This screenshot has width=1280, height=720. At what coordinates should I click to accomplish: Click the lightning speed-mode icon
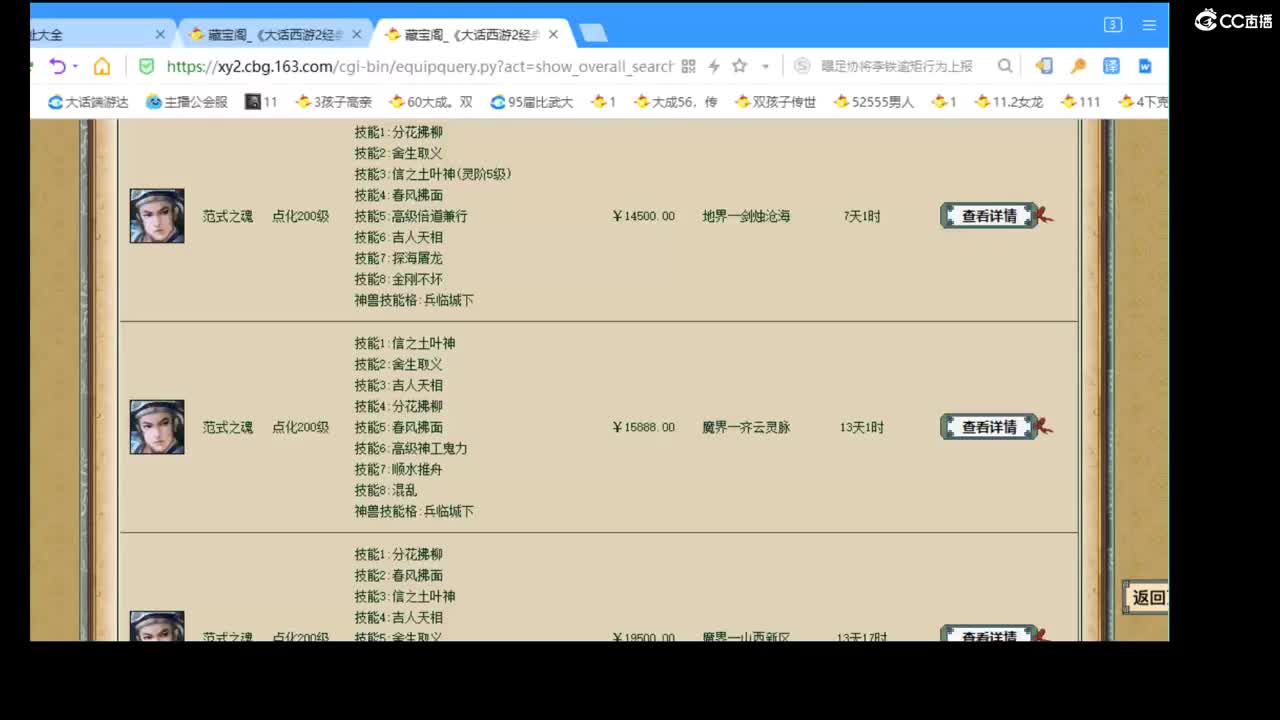pyautogui.click(x=714, y=66)
